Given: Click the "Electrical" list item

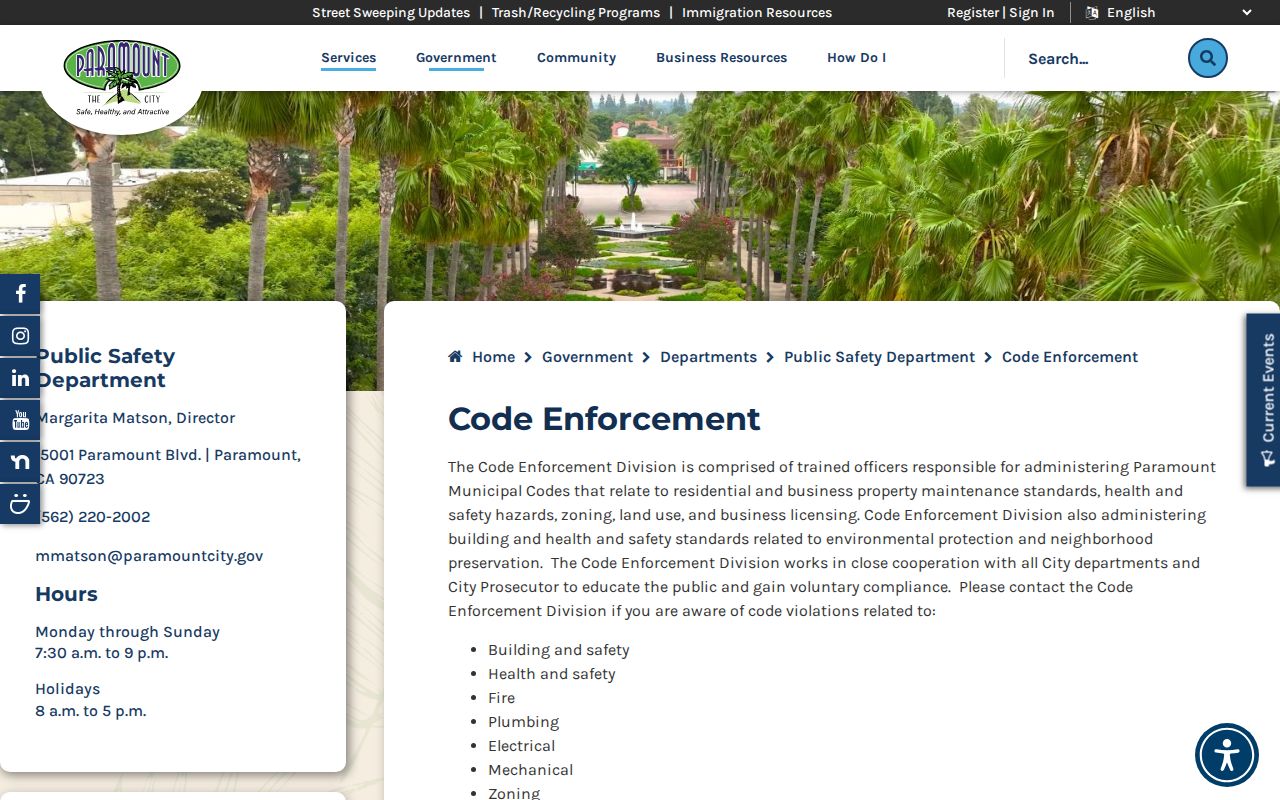Looking at the screenshot, I should (521, 746).
